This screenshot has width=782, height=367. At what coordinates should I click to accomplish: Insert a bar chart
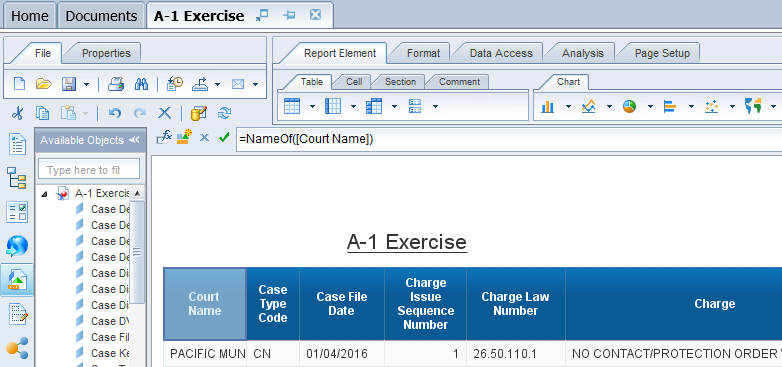tap(670, 106)
